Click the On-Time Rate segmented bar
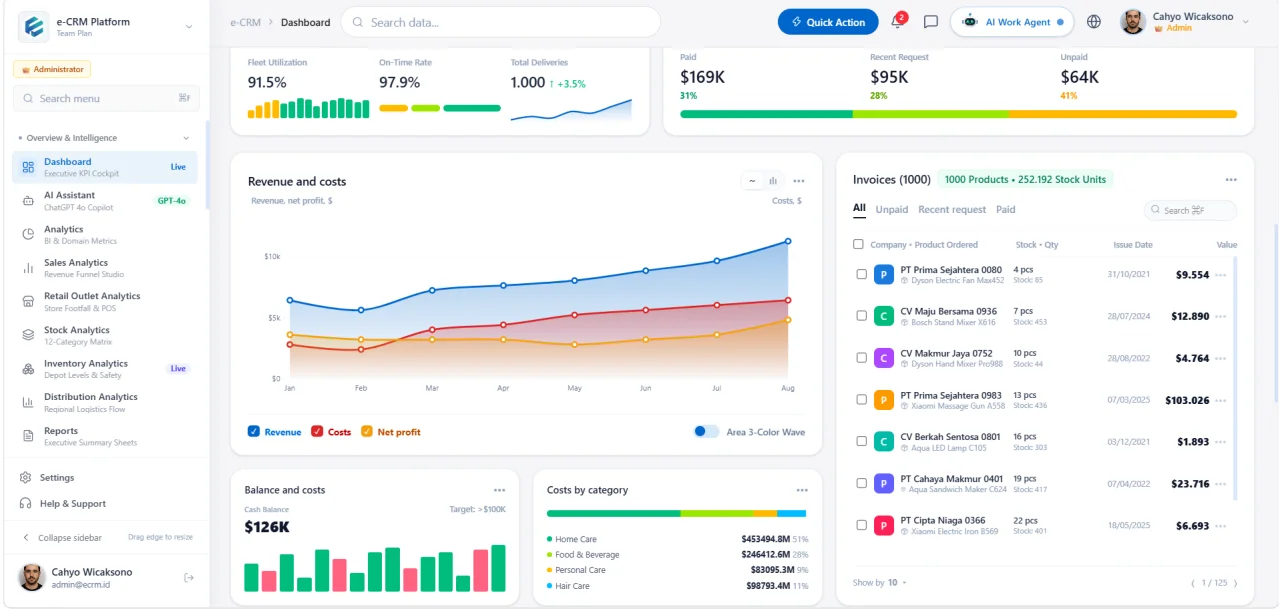1280x609 pixels. (x=439, y=108)
